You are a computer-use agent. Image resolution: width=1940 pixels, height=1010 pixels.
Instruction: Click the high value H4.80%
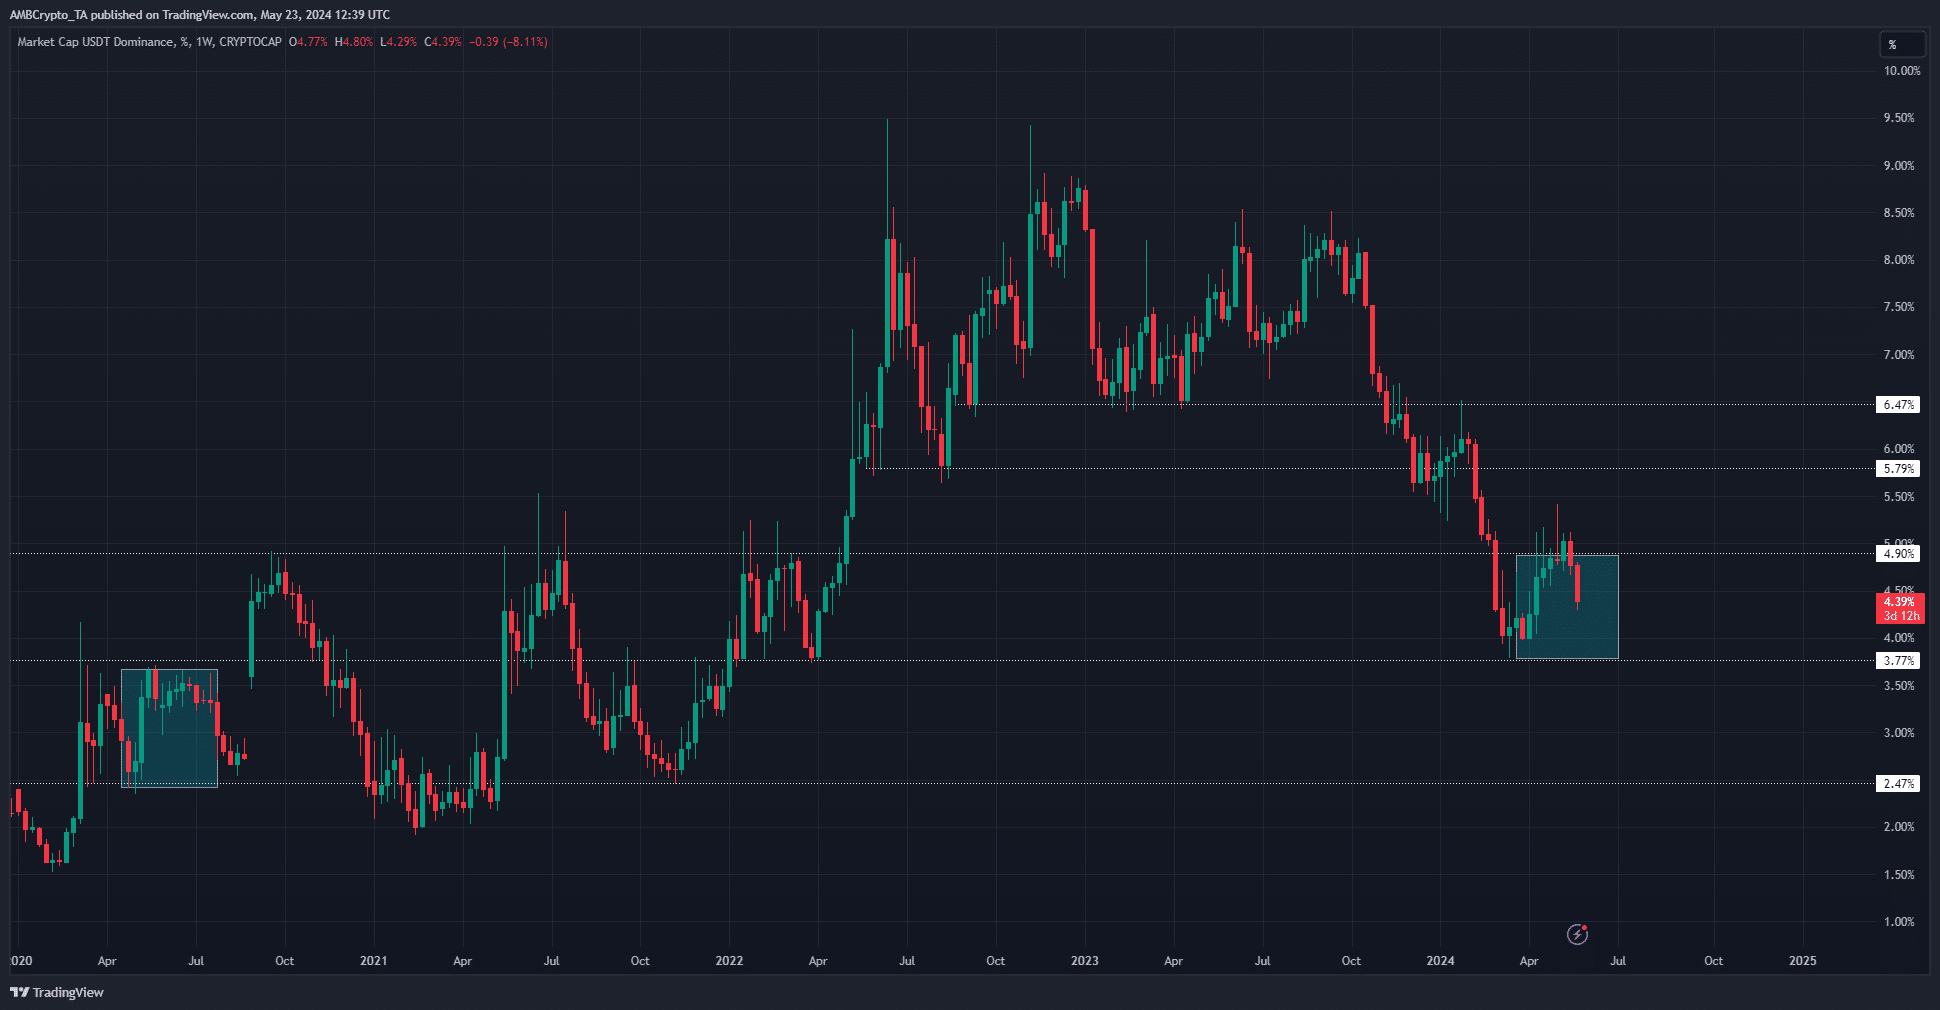(354, 42)
